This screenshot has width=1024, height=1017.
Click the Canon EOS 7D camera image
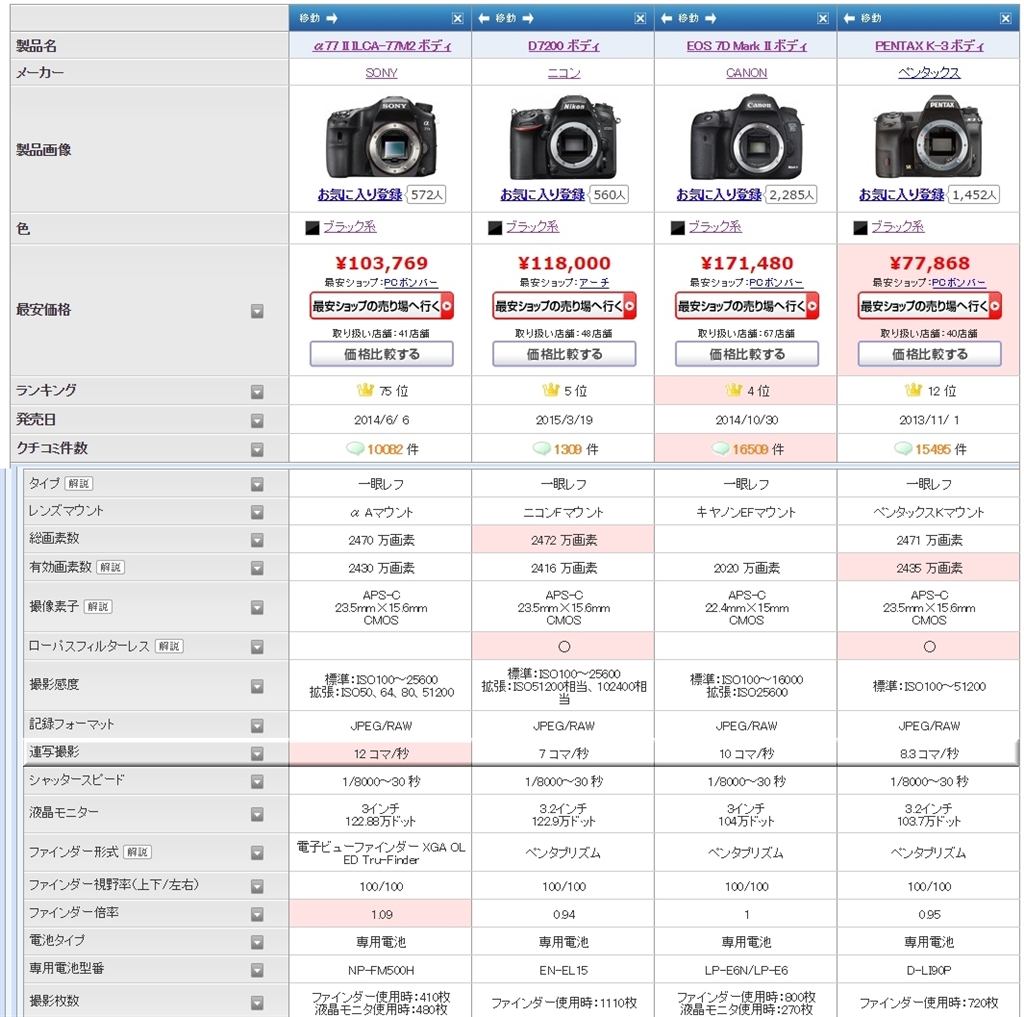(x=746, y=137)
